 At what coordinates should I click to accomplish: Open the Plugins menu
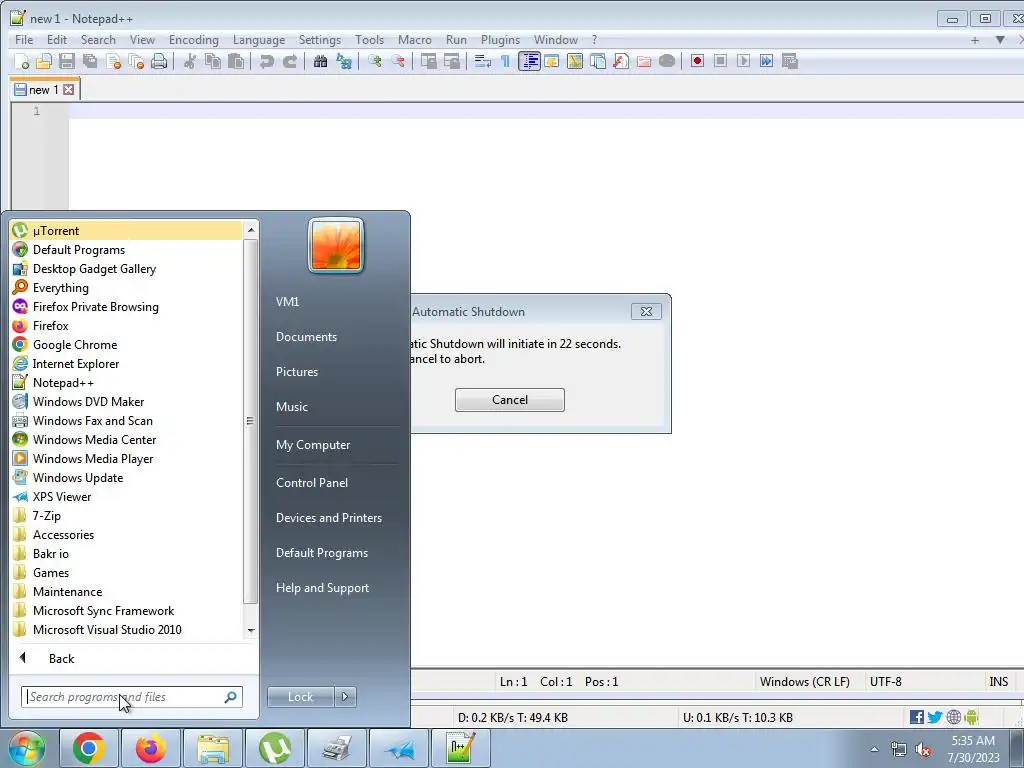coord(500,40)
